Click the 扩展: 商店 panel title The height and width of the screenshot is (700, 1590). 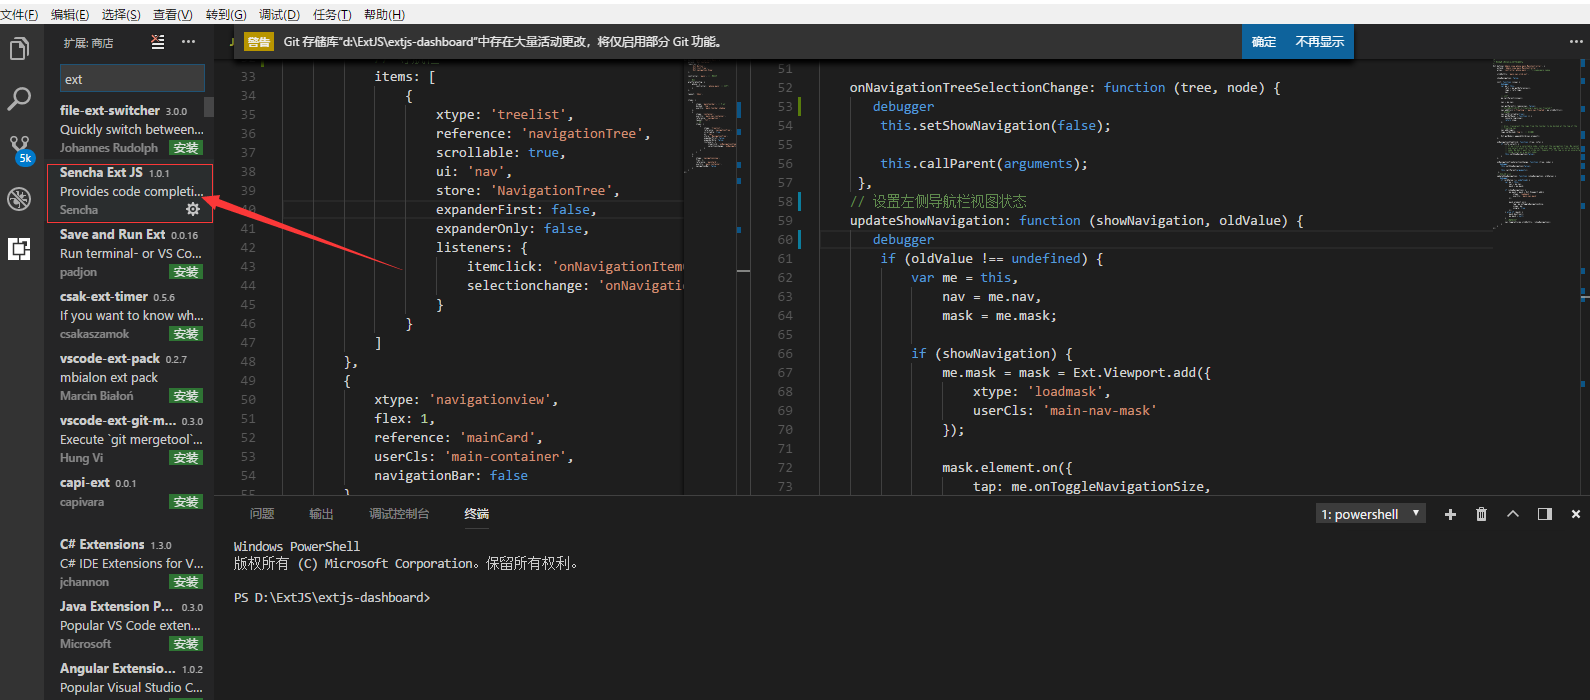point(88,43)
